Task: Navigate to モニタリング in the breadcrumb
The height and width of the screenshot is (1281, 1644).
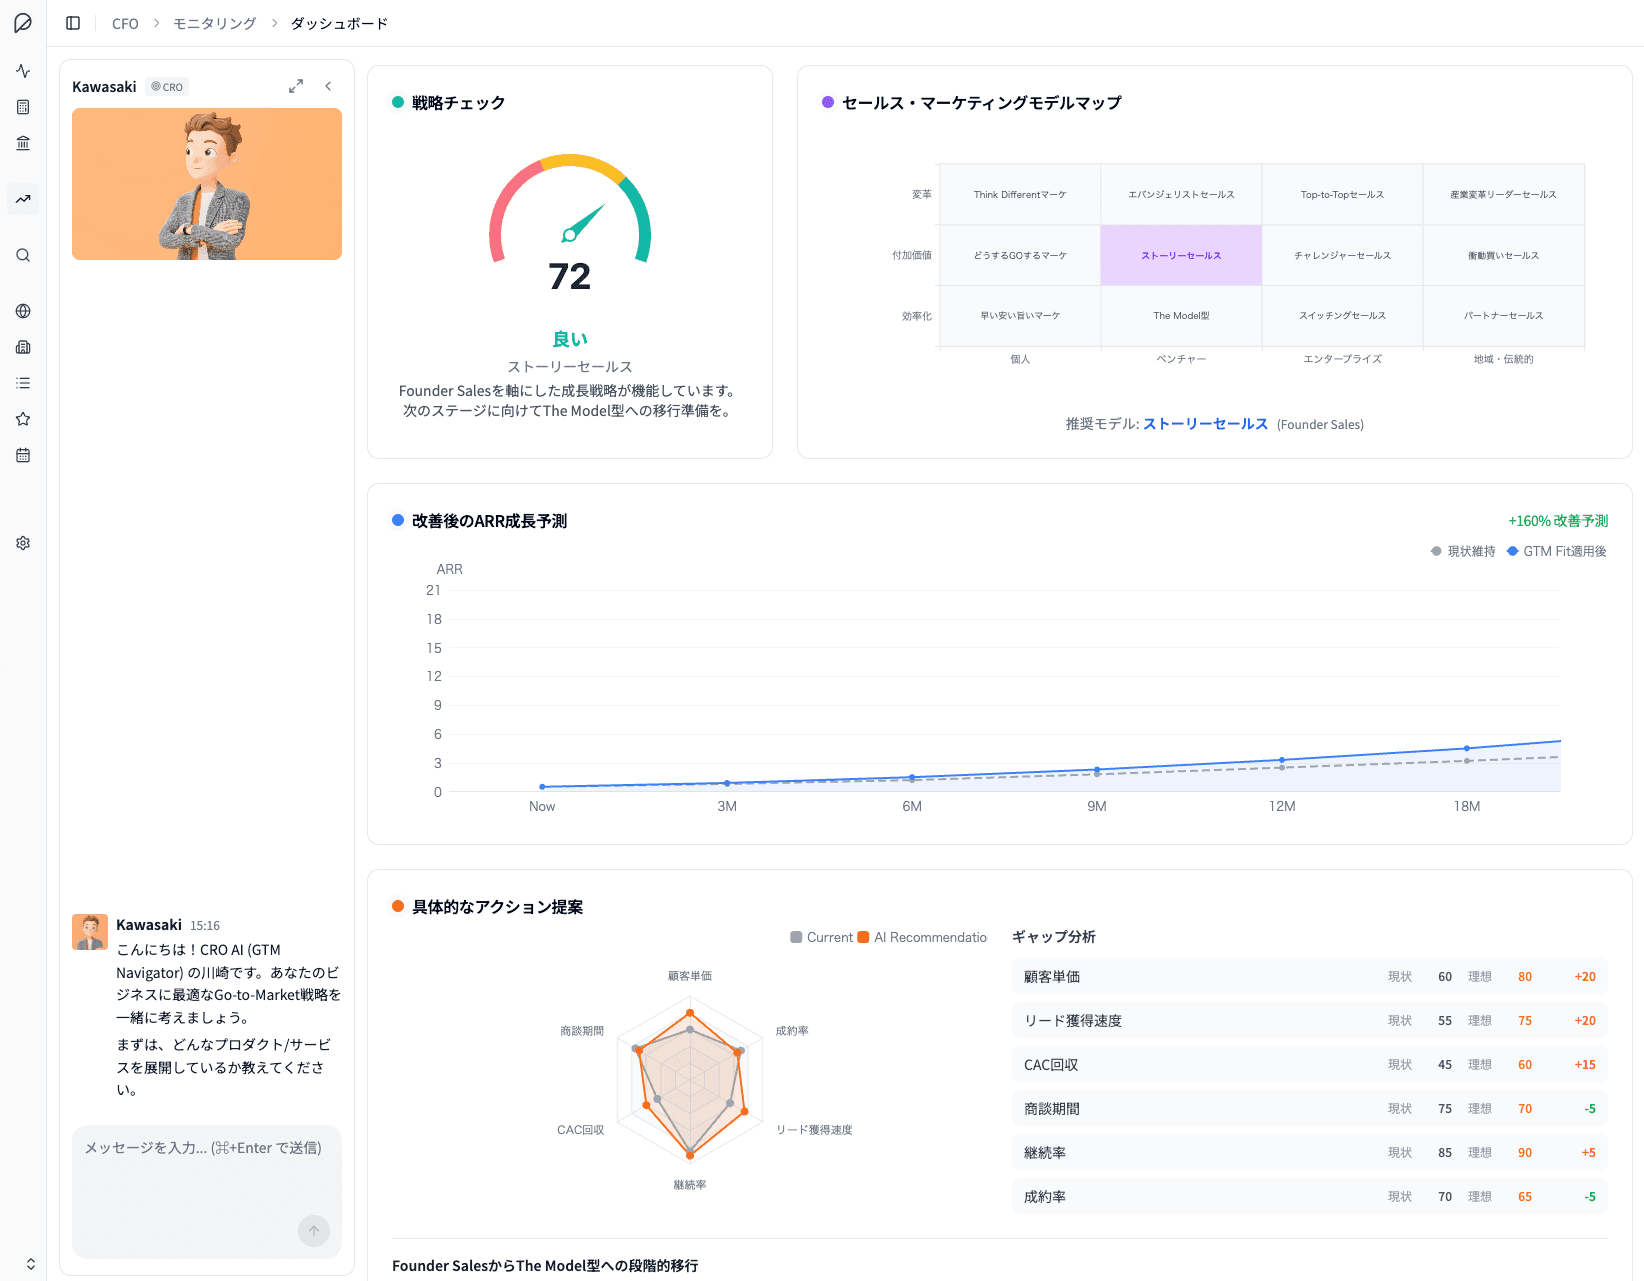Action: [213, 22]
